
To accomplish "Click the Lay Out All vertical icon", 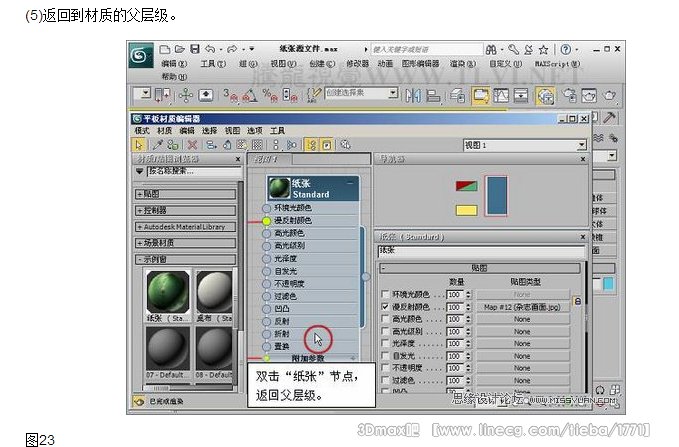I will [275, 145].
